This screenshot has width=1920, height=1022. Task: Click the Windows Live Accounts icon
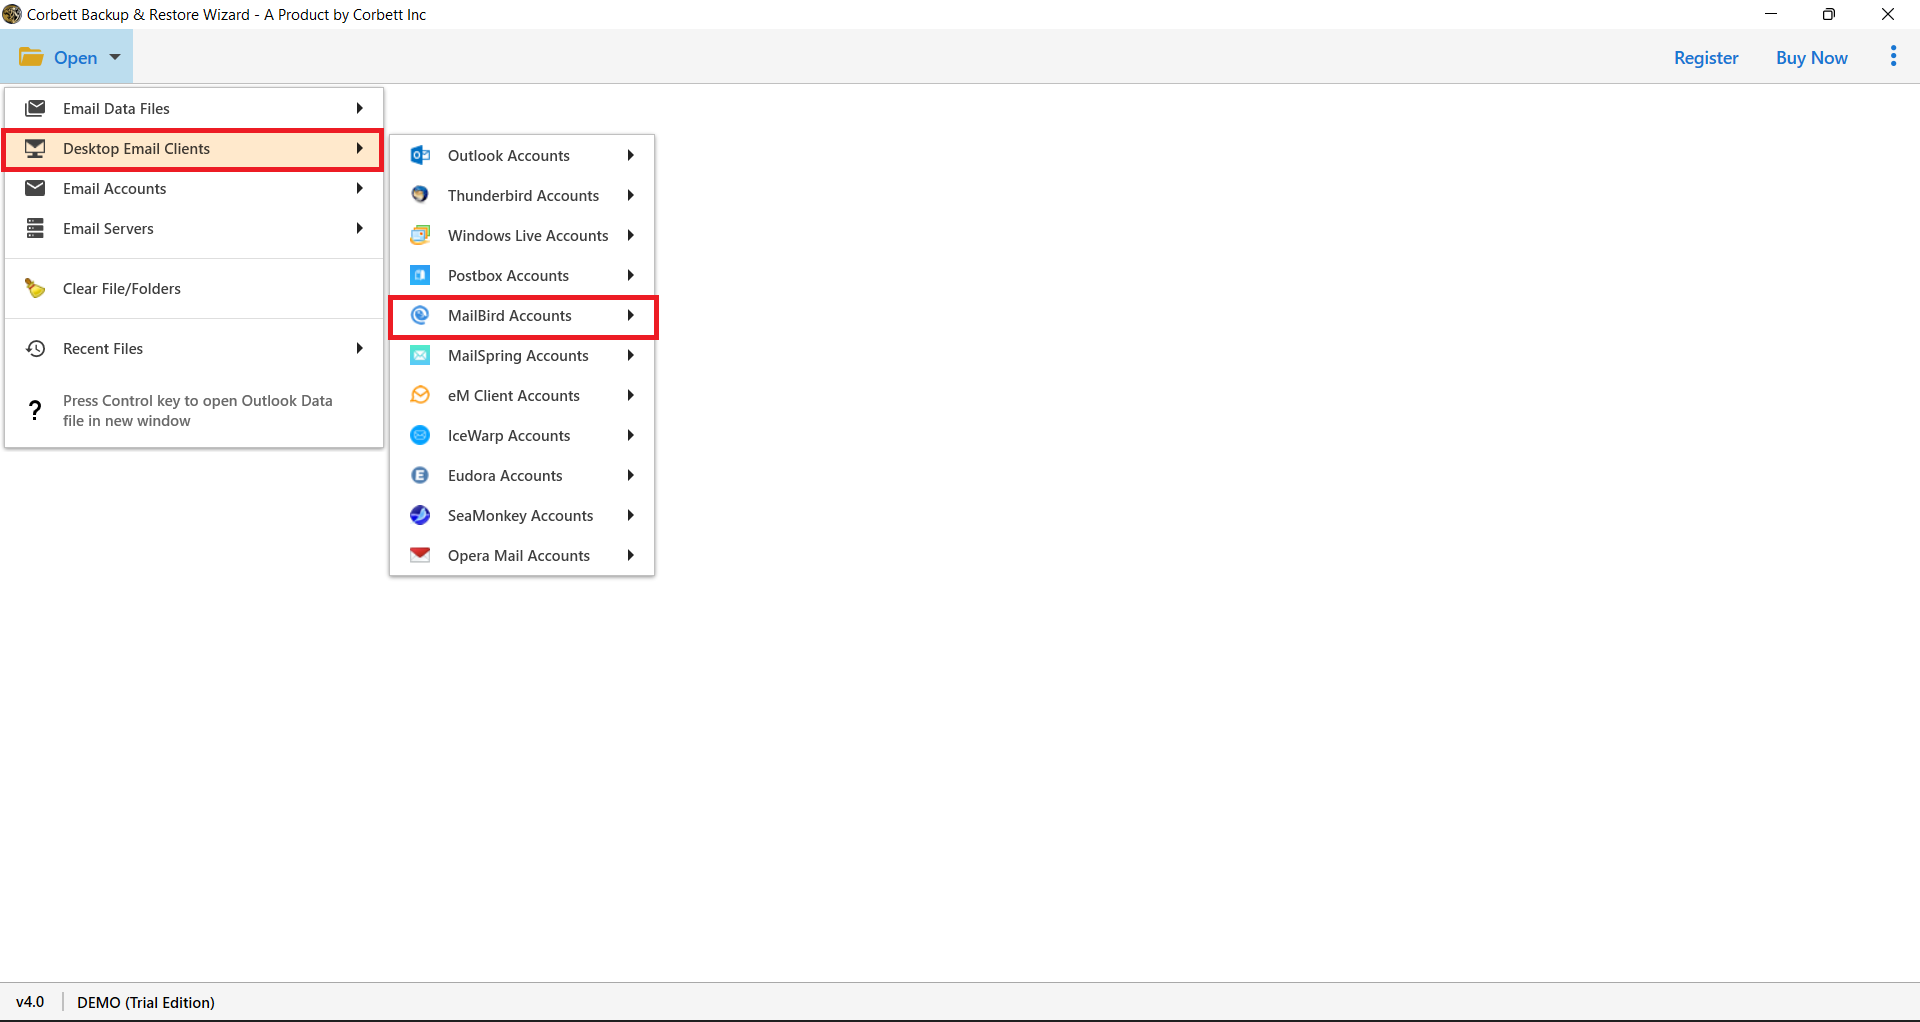(x=420, y=235)
